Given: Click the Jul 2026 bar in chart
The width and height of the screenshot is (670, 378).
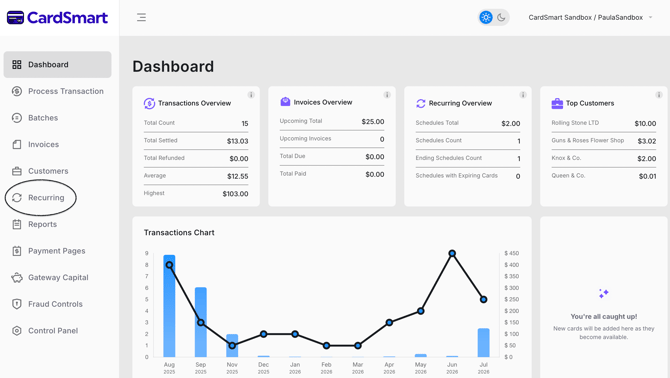Looking at the screenshot, I should (484, 343).
